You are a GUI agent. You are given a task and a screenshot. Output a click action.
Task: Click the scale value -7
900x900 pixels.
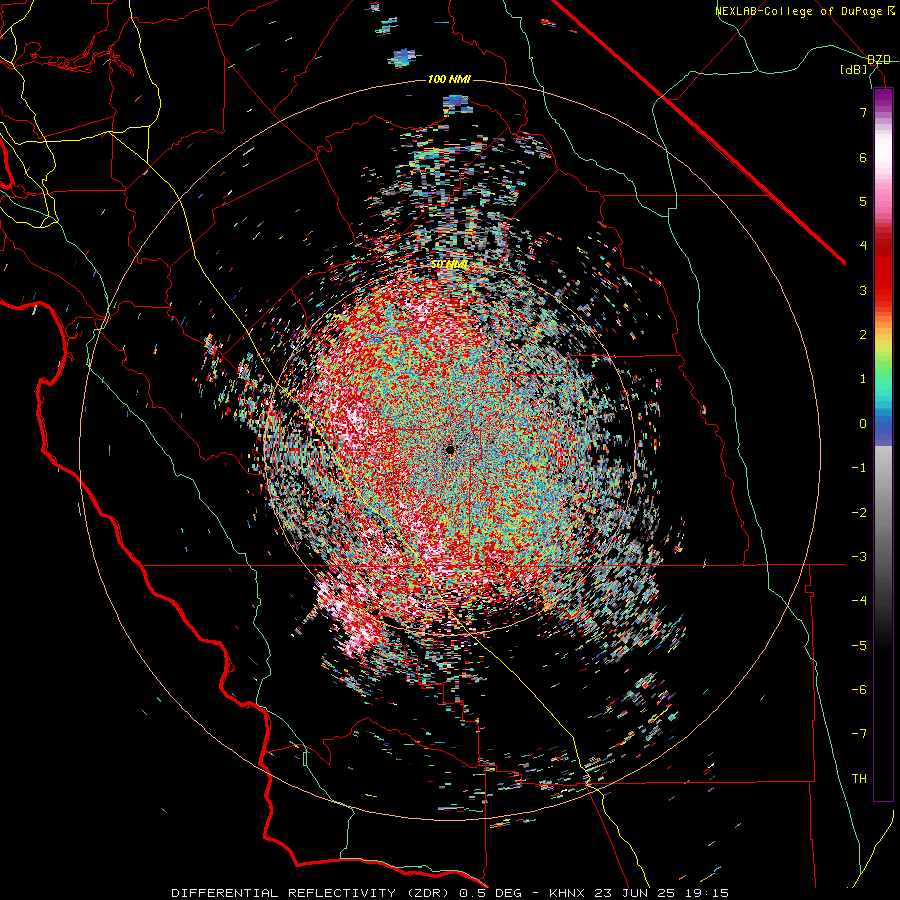tap(859, 734)
